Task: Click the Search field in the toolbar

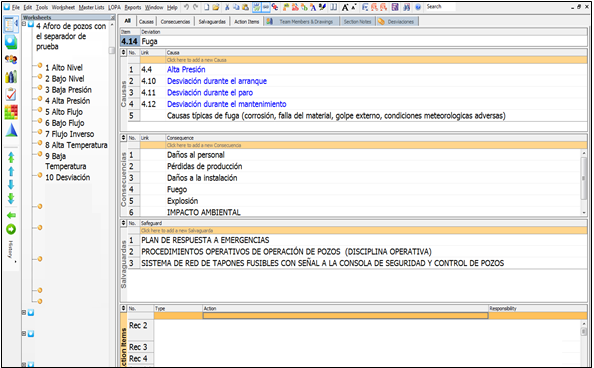Action: coord(440,7)
